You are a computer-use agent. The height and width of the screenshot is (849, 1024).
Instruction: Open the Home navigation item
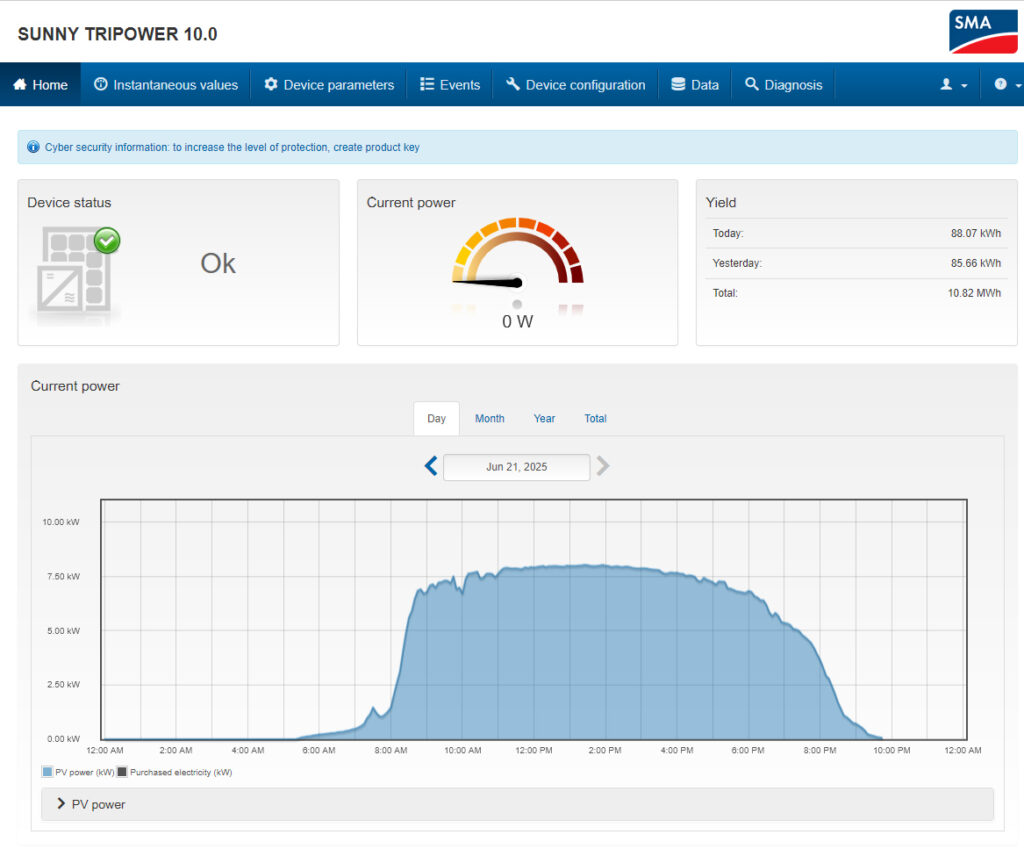click(x=40, y=85)
